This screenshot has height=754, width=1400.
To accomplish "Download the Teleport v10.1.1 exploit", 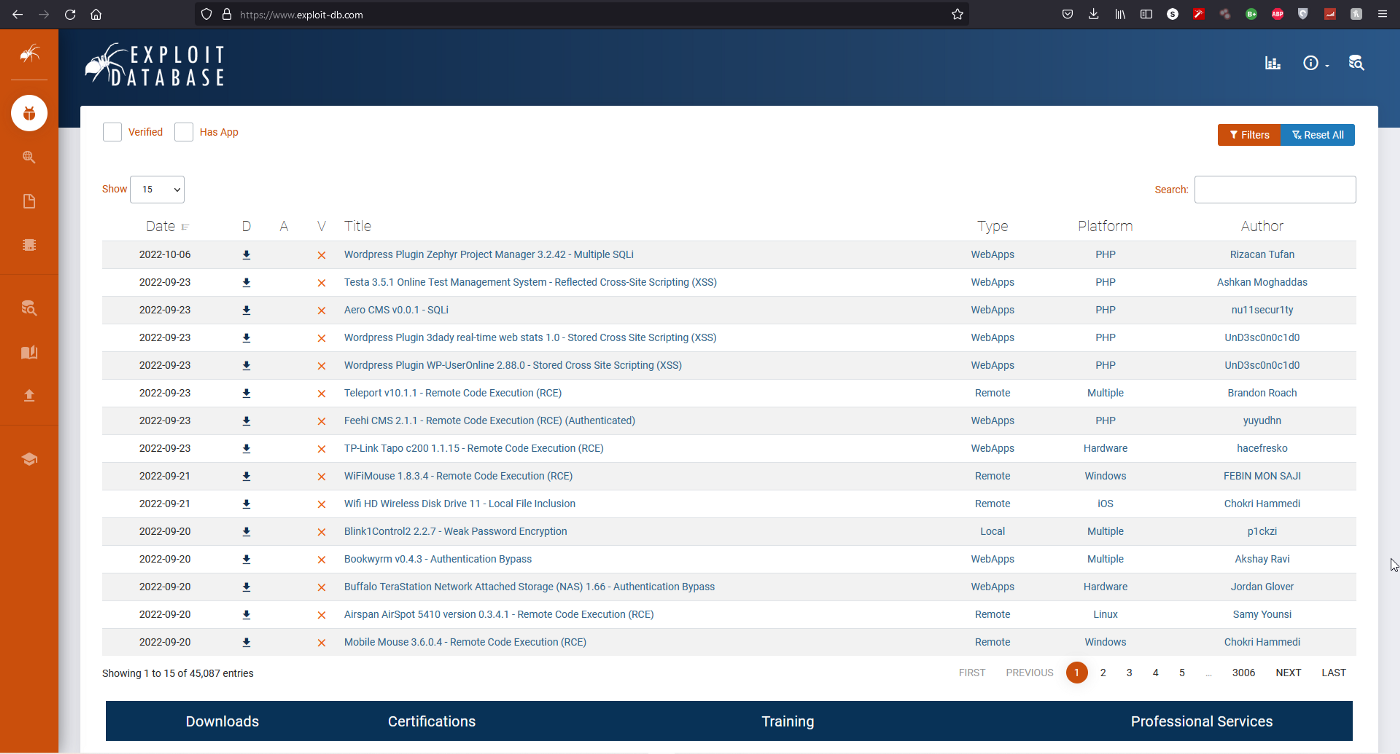I will (246, 393).
